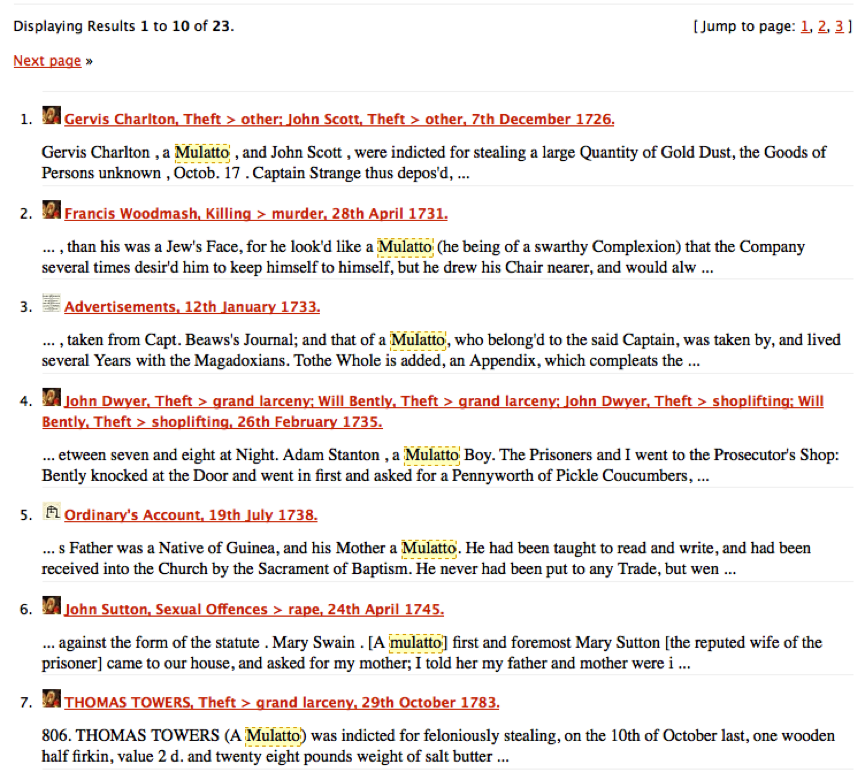This screenshot has width=864, height=771.
Task: Click the portrait icon beside Gervis Charlton result
Action: coord(51,114)
